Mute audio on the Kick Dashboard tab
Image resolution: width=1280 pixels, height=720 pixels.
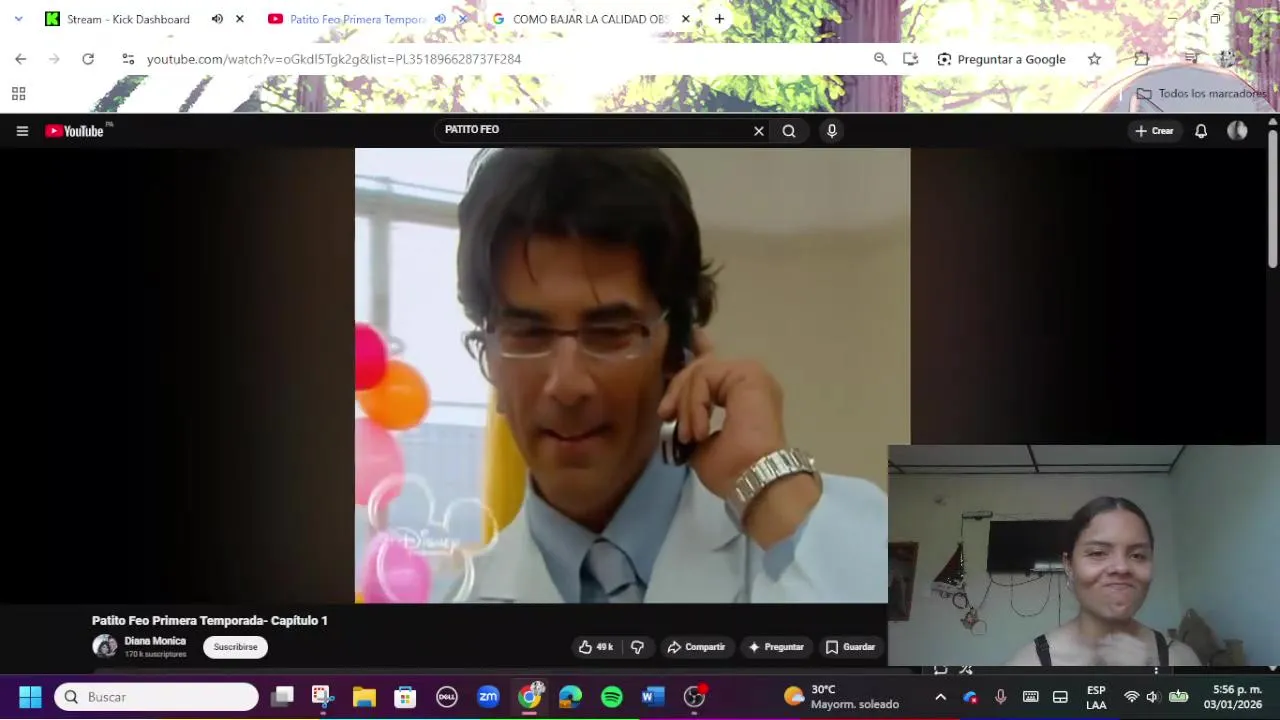tap(217, 19)
